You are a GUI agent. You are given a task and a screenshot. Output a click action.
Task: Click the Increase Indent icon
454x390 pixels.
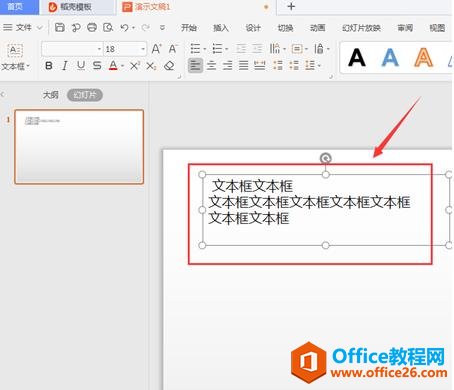point(257,49)
